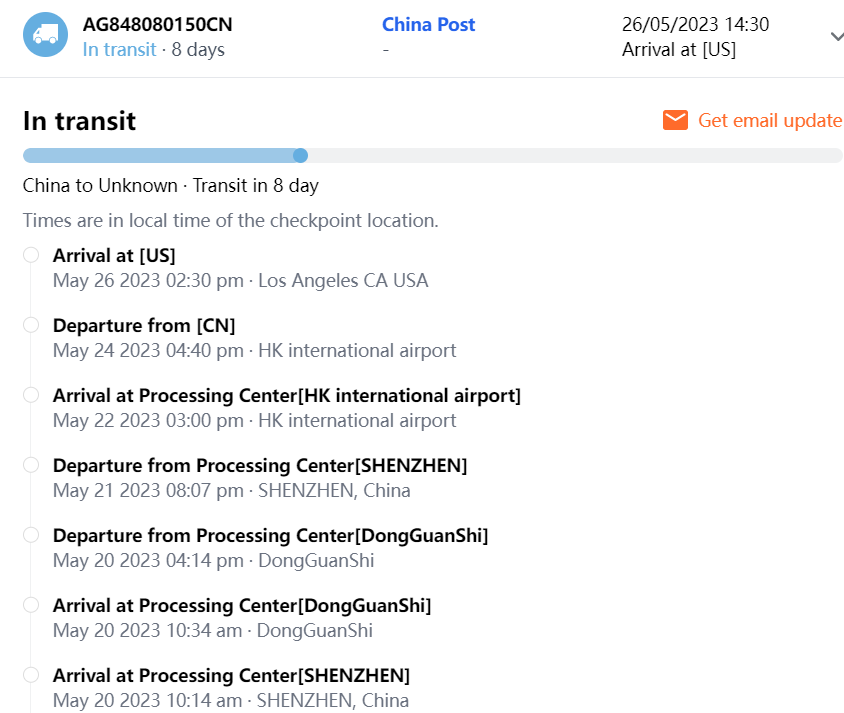Click the orange envelope email icon
The image size is (844, 713).
tap(676, 120)
